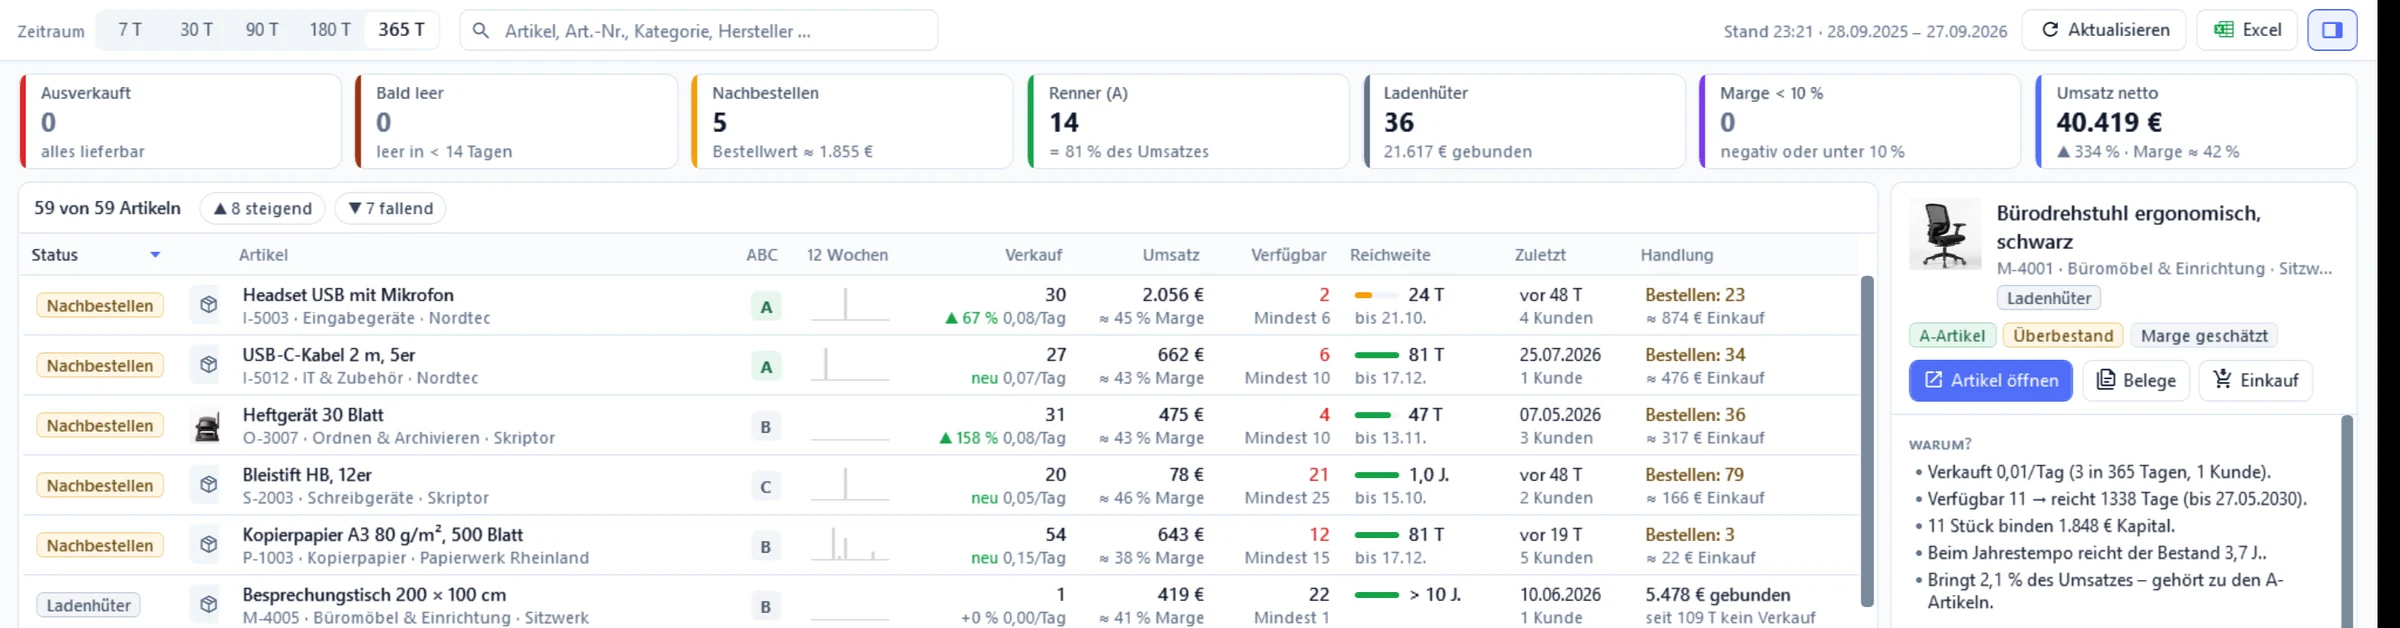Toggle the side panel icon button

click(x=2332, y=30)
